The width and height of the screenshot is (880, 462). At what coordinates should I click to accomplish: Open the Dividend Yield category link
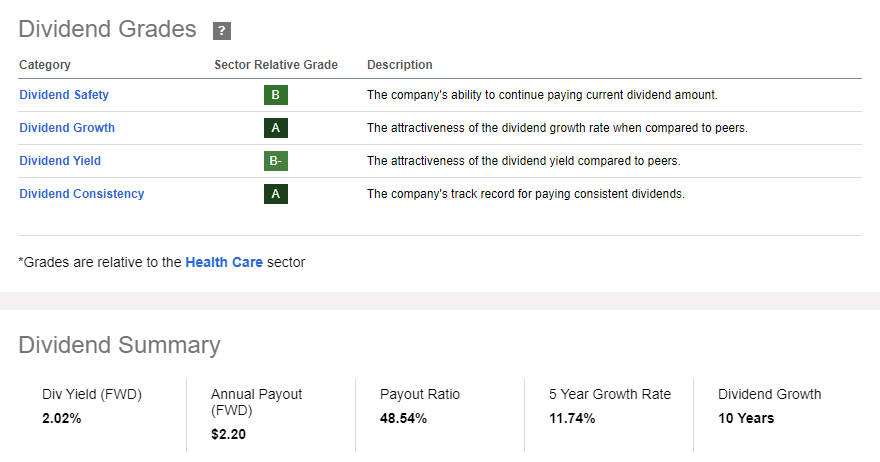click(60, 161)
